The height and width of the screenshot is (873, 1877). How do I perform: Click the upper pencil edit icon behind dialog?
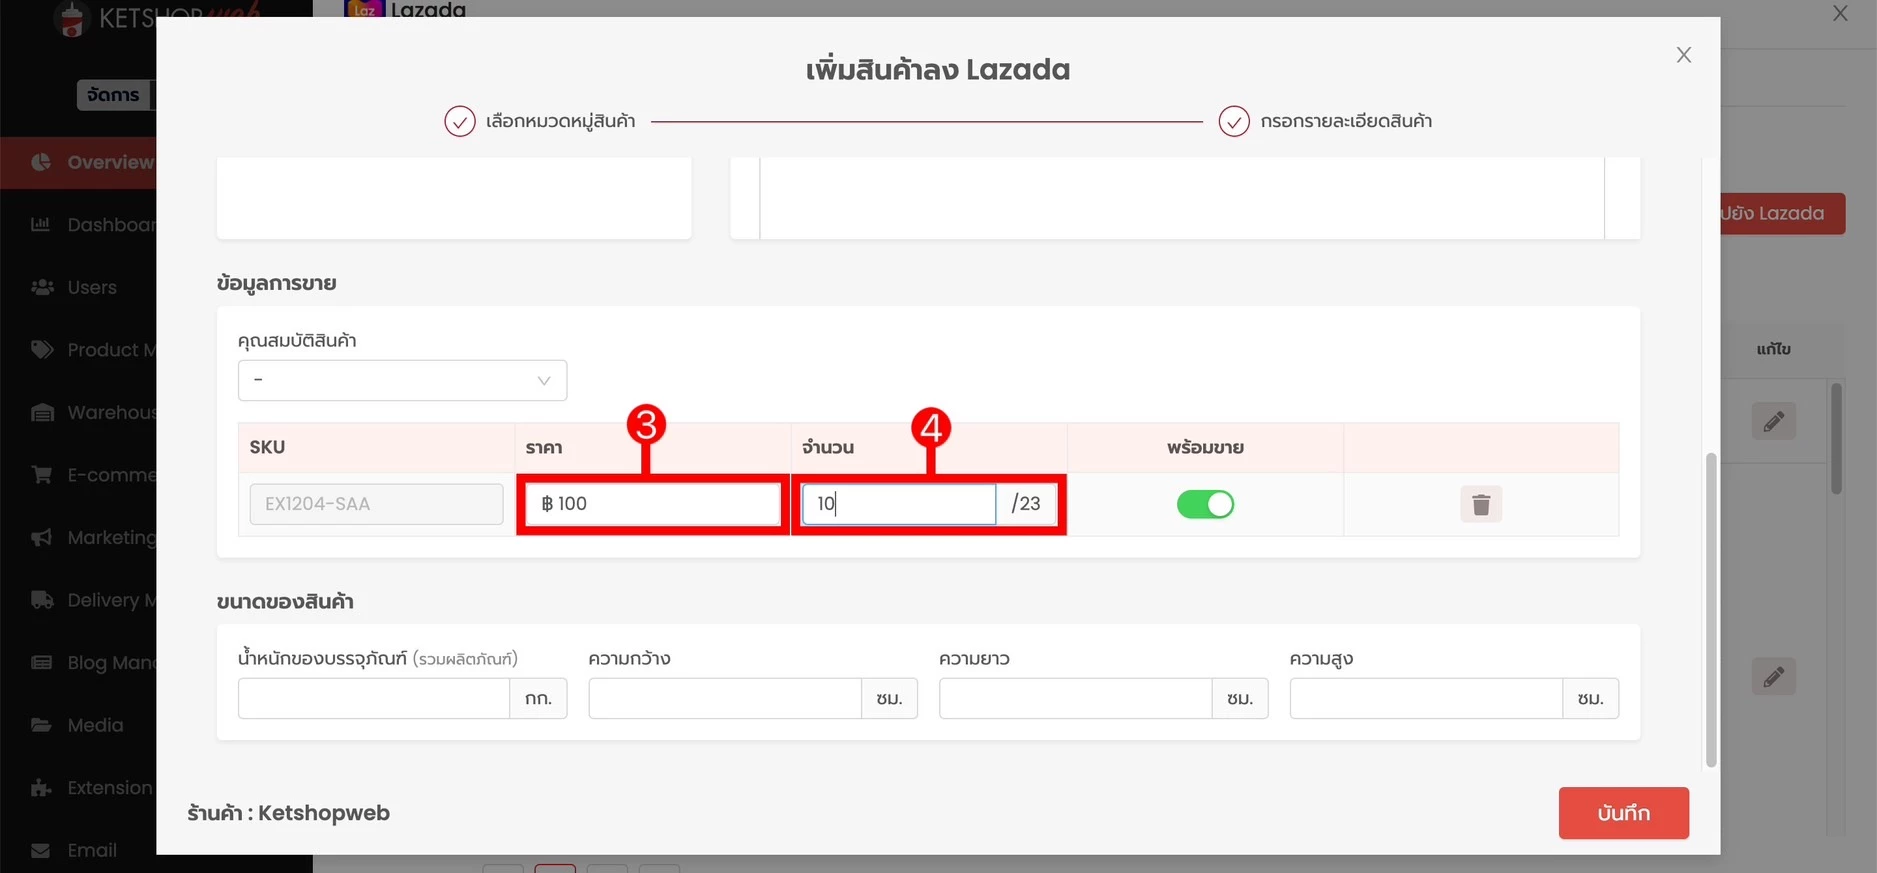1773,421
